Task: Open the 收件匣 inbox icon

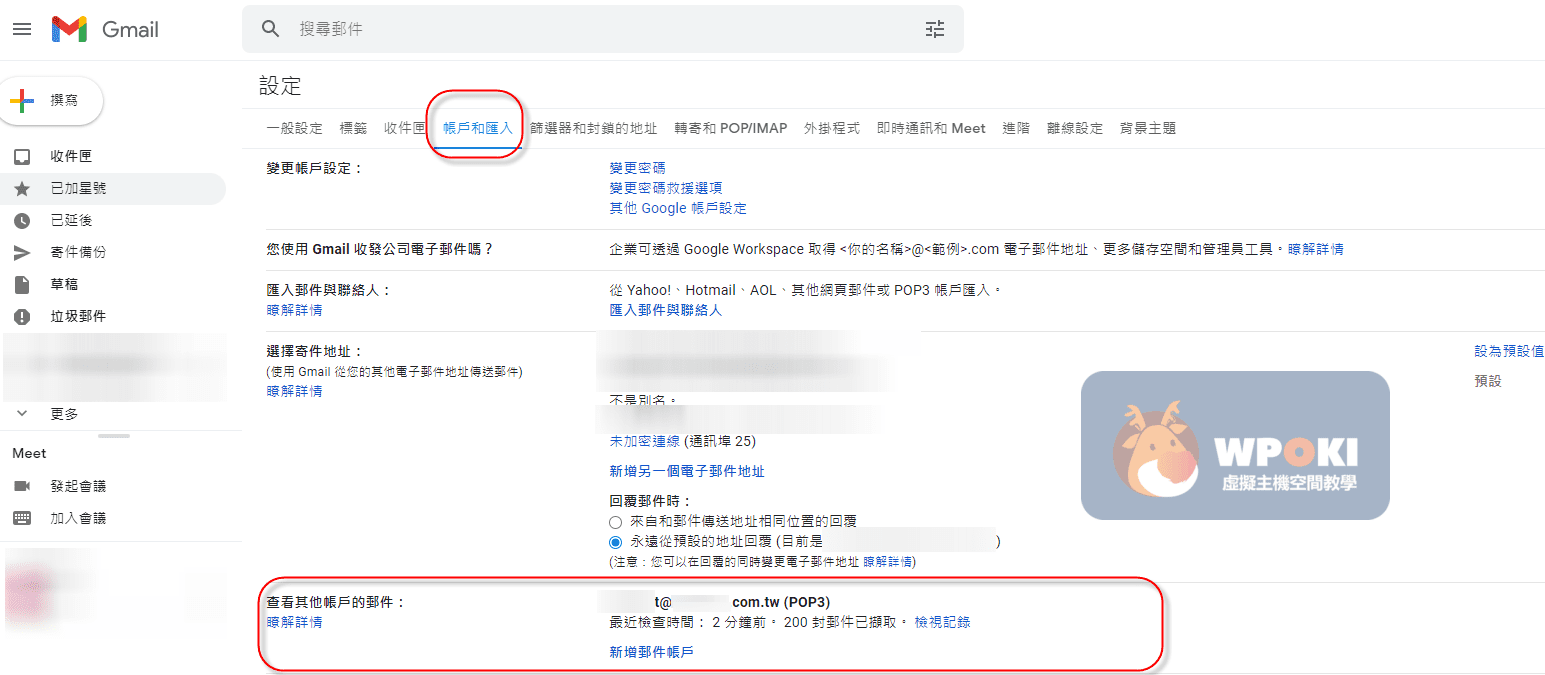Action: point(22,157)
